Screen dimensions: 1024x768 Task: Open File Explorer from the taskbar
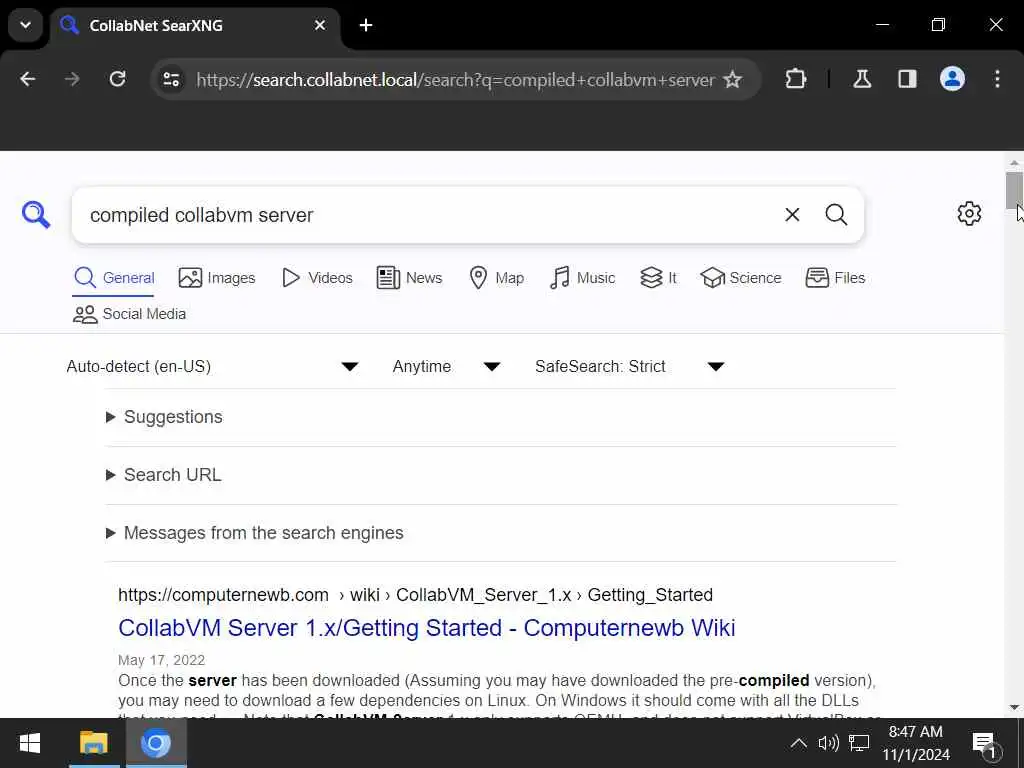click(x=93, y=743)
